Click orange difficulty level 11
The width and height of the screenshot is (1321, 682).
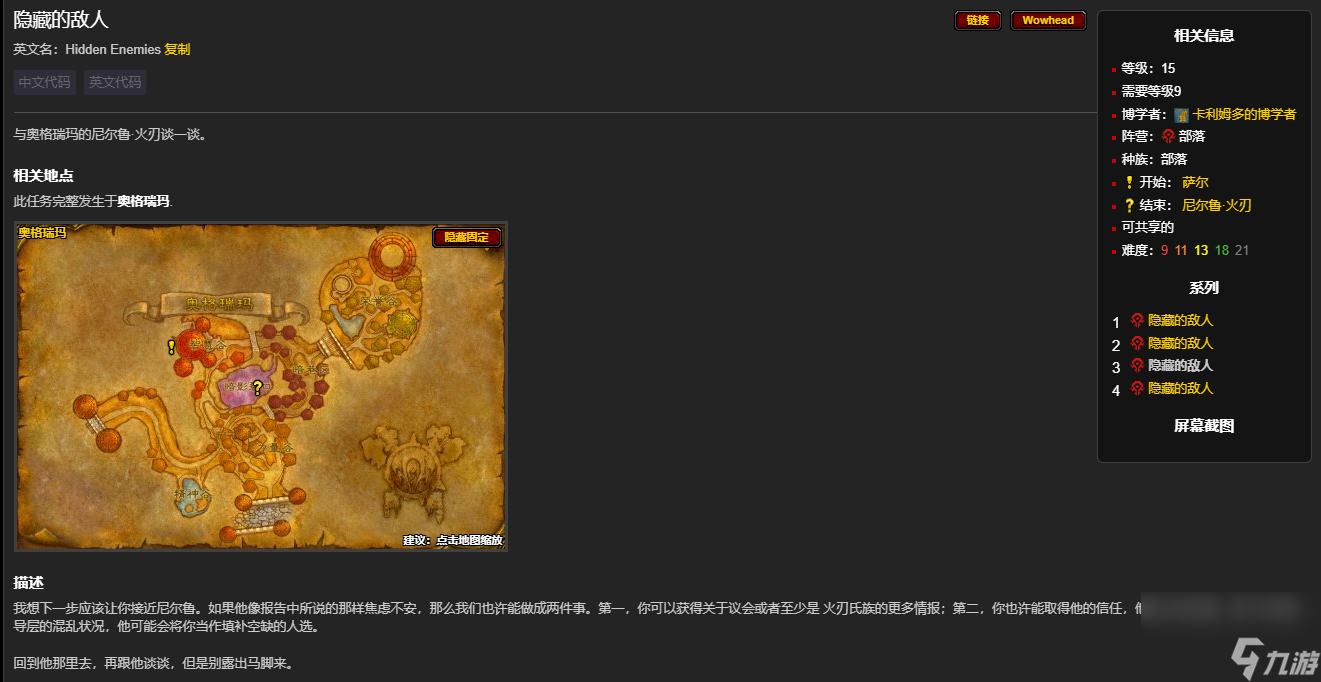[x=1181, y=250]
